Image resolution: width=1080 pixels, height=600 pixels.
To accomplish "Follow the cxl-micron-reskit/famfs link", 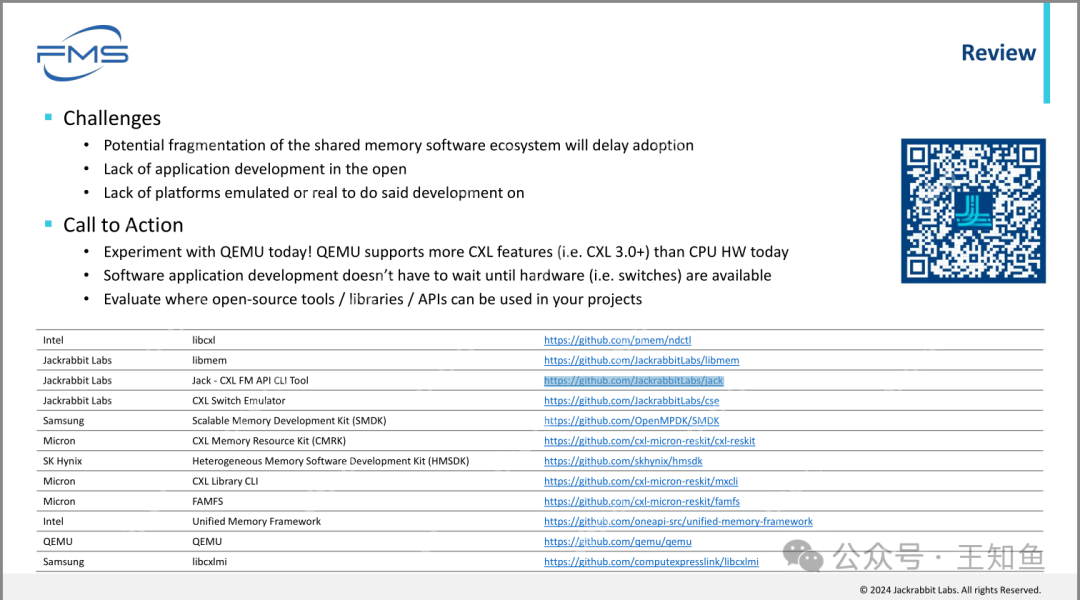I will (641, 501).
